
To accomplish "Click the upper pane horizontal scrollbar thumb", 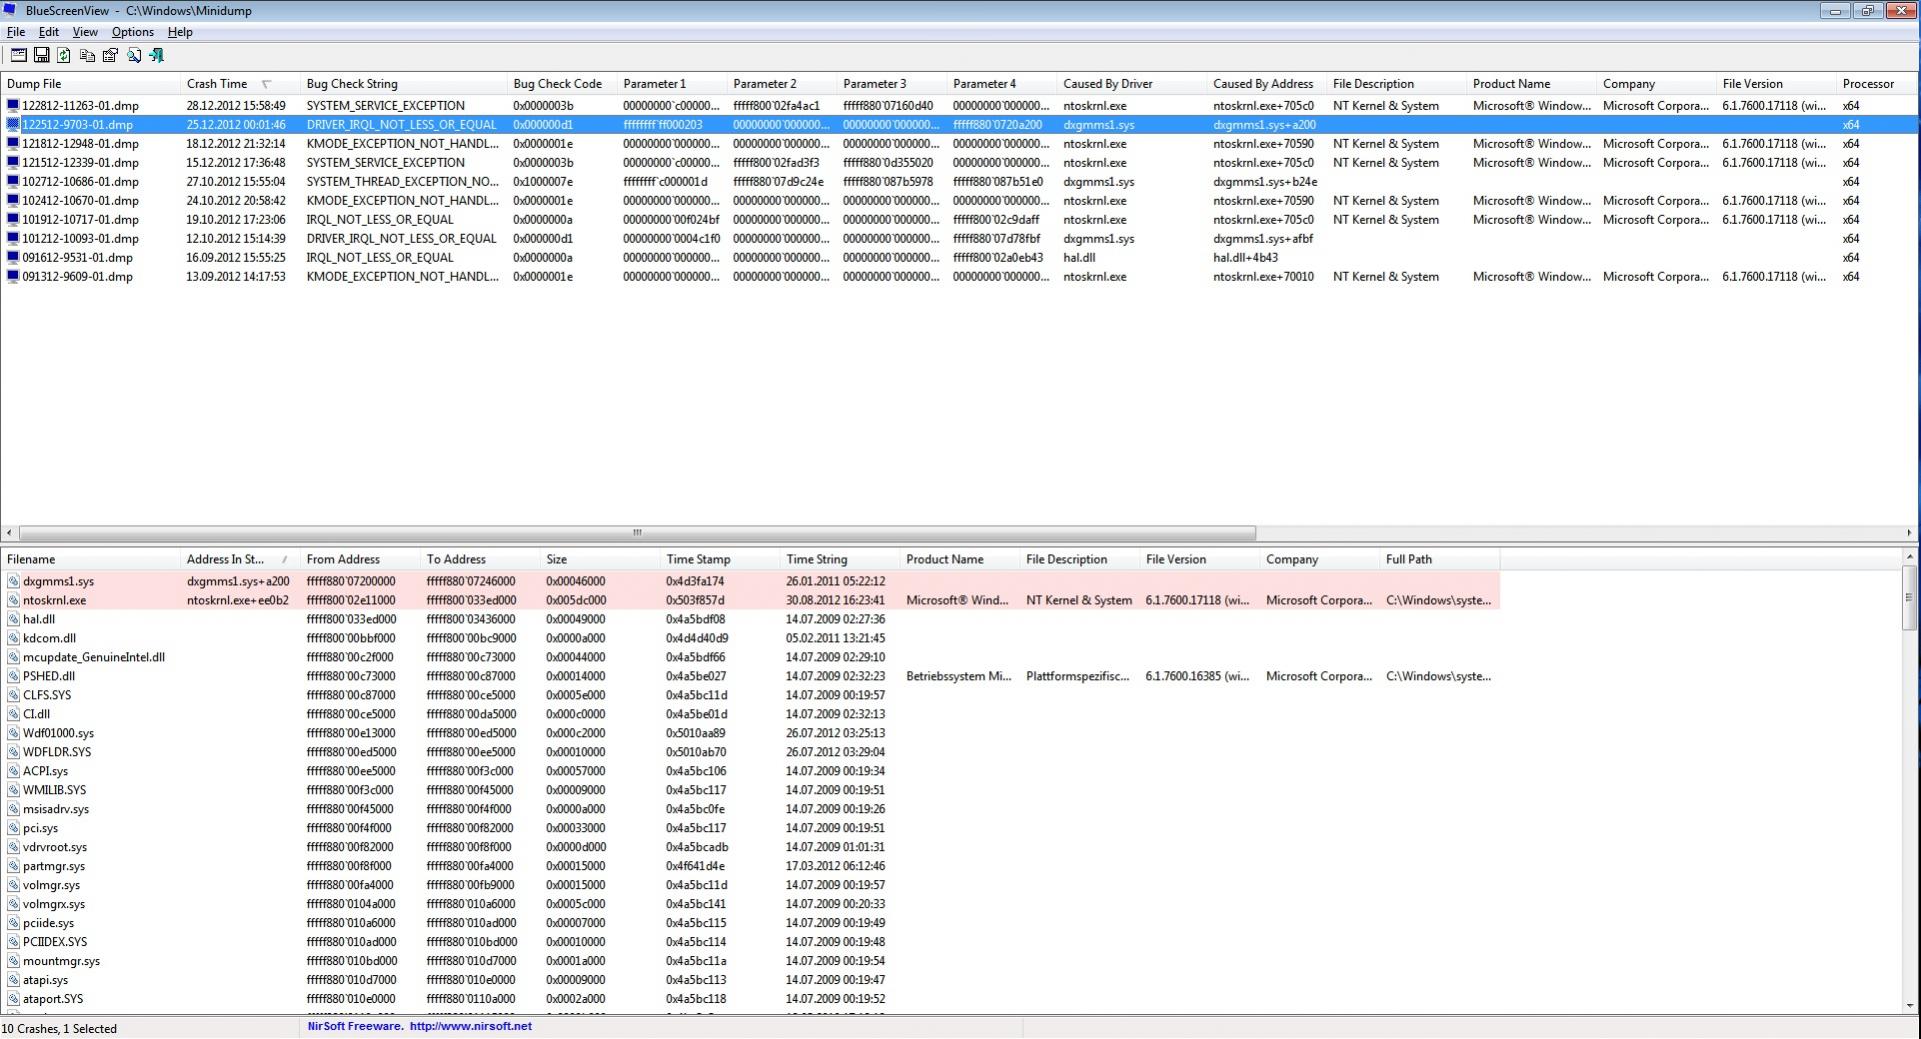I will click(x=637, y=533).
